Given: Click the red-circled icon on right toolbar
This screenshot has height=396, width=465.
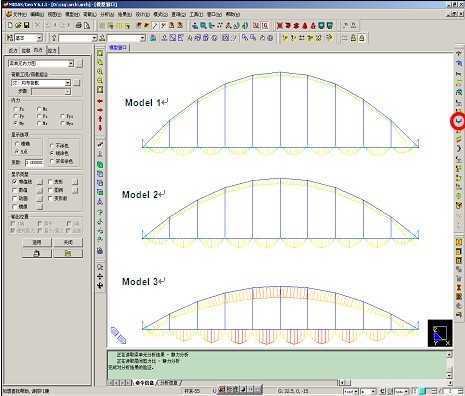Looking at the screenshot, I should (x=459, y=121).
